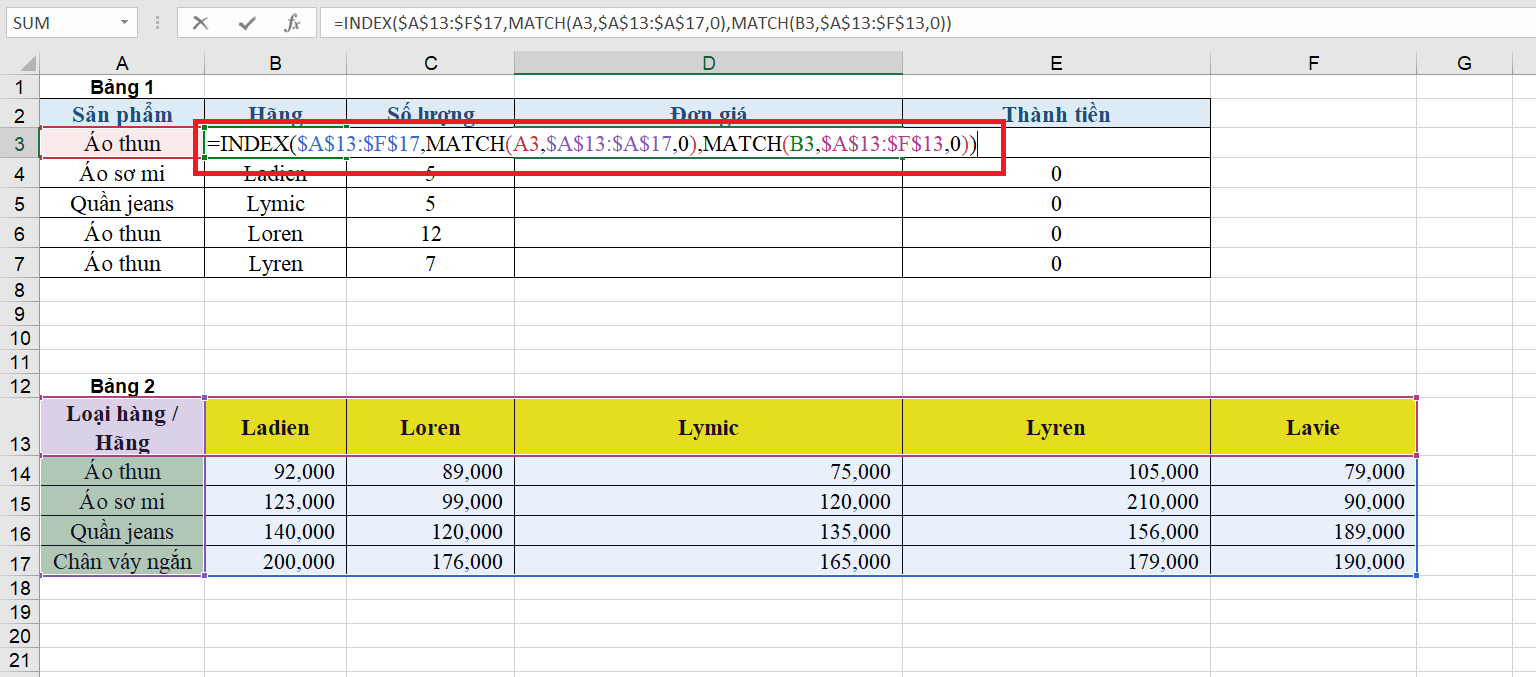This screenshot has width=1536, height=677.
Task: Click the quantity cell showing 12
Action: 430,234
